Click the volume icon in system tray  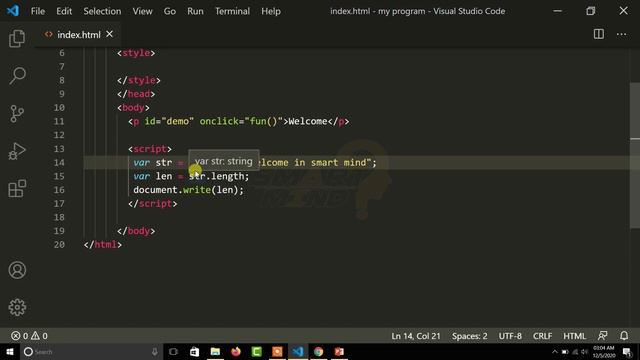584,351
